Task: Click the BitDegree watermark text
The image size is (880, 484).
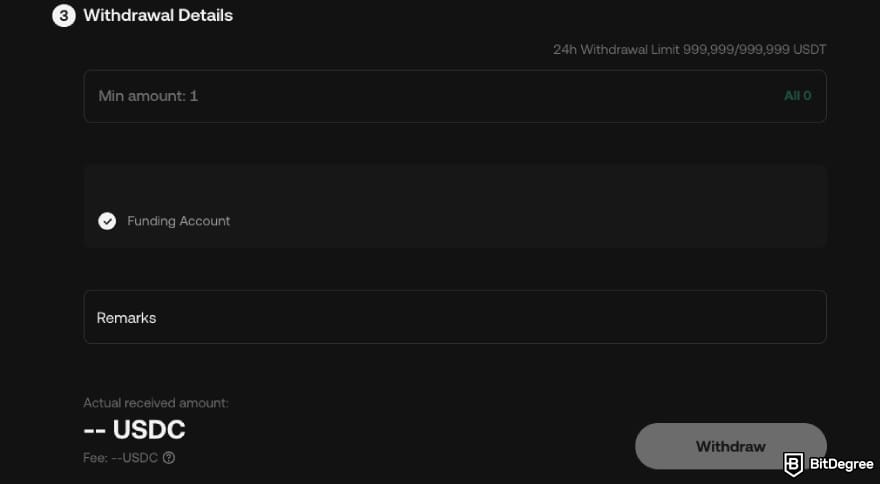Action: 842,465
